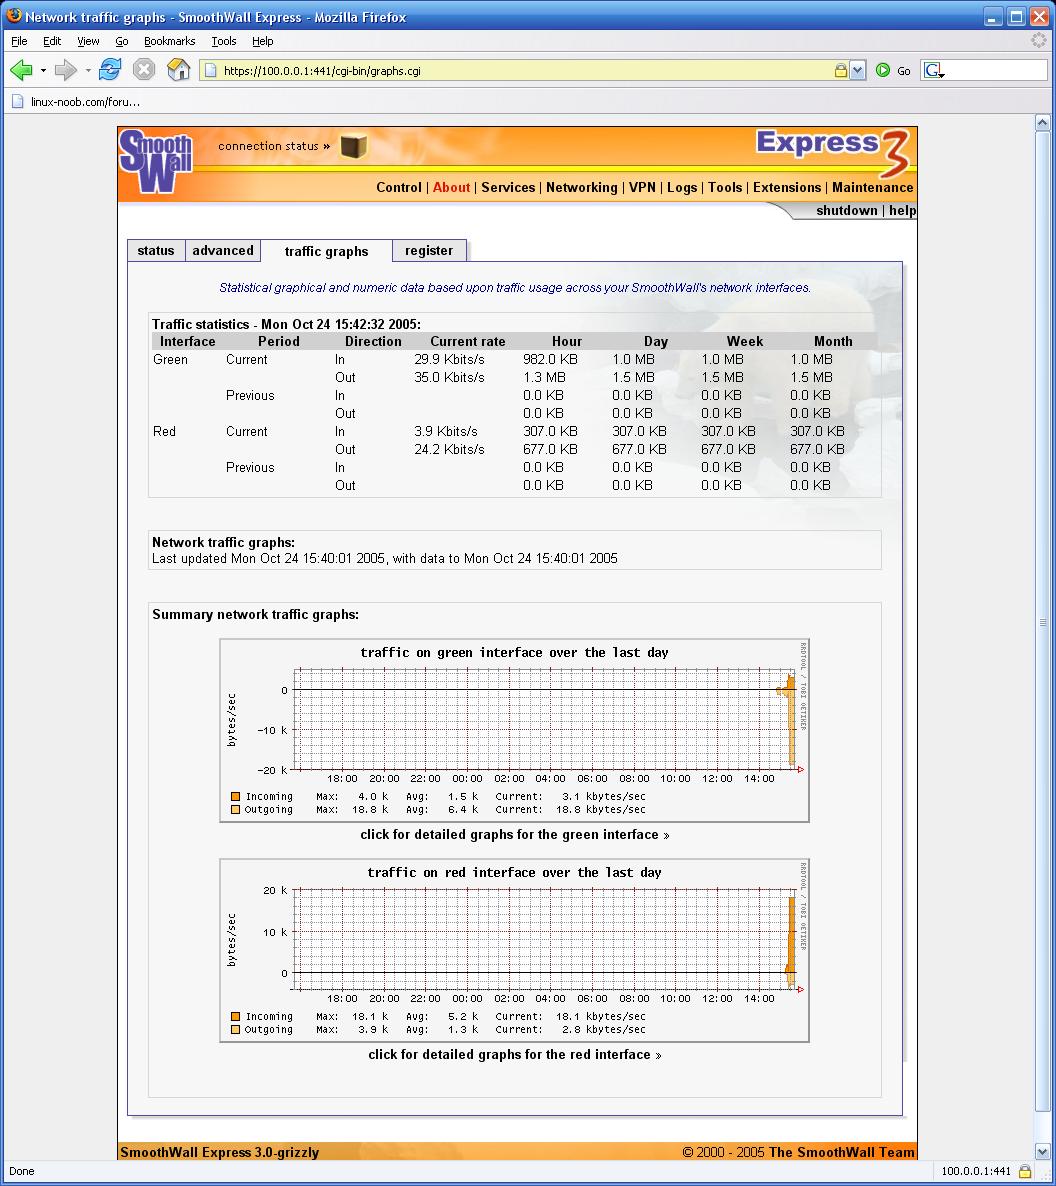Click the connection status box icon
The height and width of the screenshot is (1186, 1056).
click(353, 146)
